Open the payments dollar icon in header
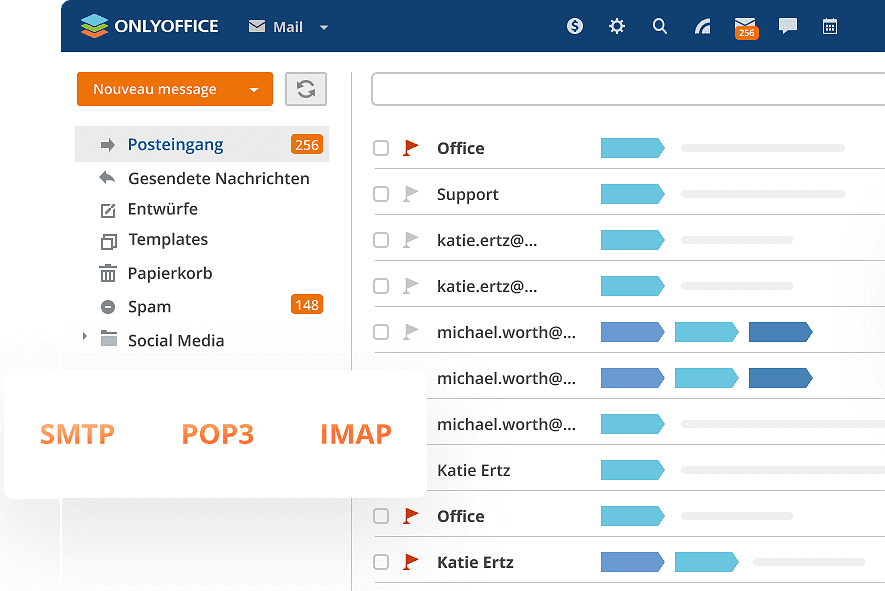This screenshot has width=885, height=591. click(575, 27)
